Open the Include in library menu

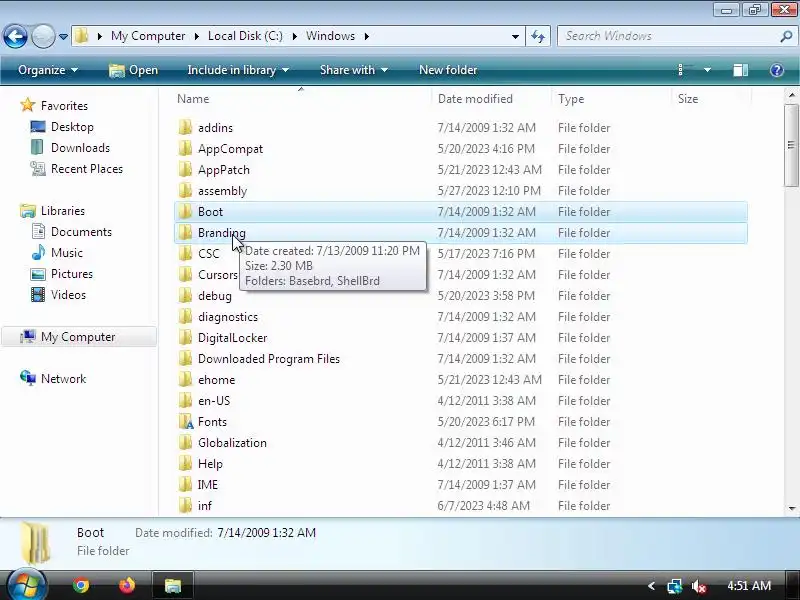238,70
